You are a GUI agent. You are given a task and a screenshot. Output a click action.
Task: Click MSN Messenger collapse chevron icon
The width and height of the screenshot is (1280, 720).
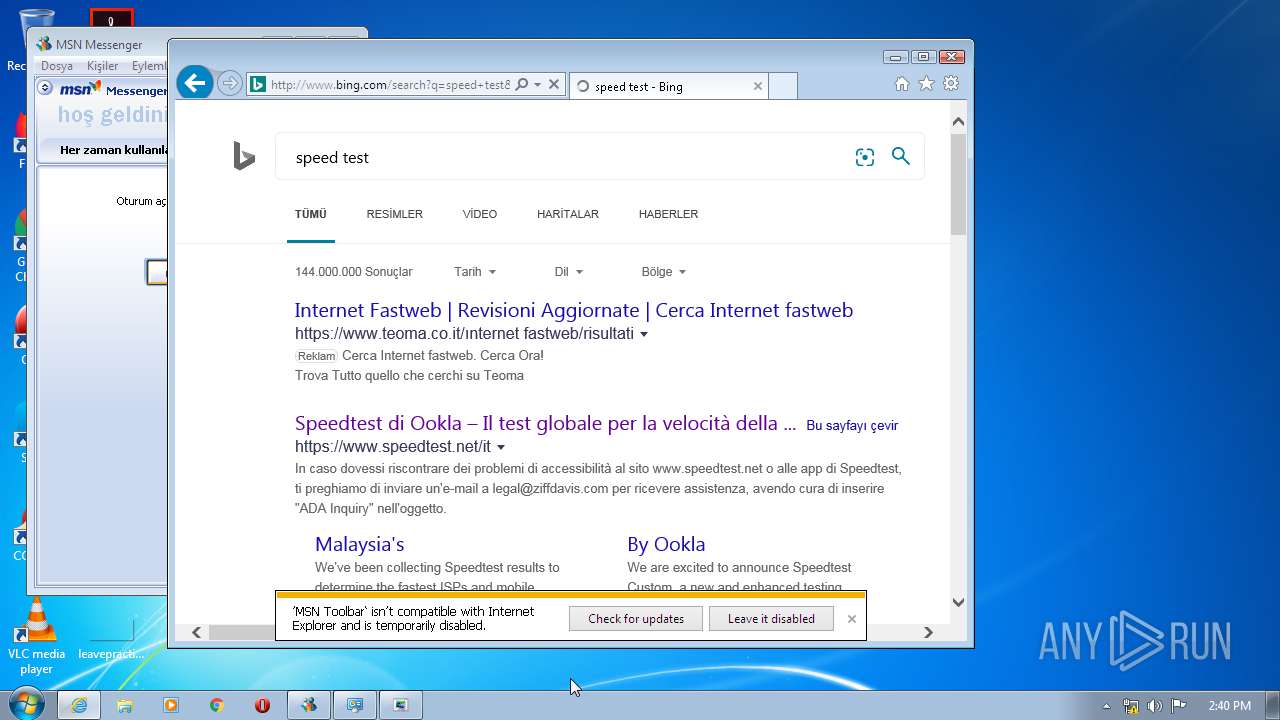tap(45, 88)
